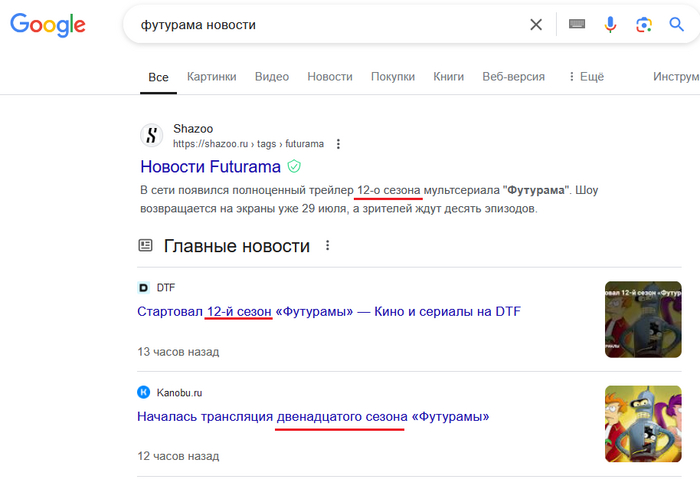Expand the Ещё more options menu
The height and width of the screenshot is (486, 700).
tap(586, 77)
